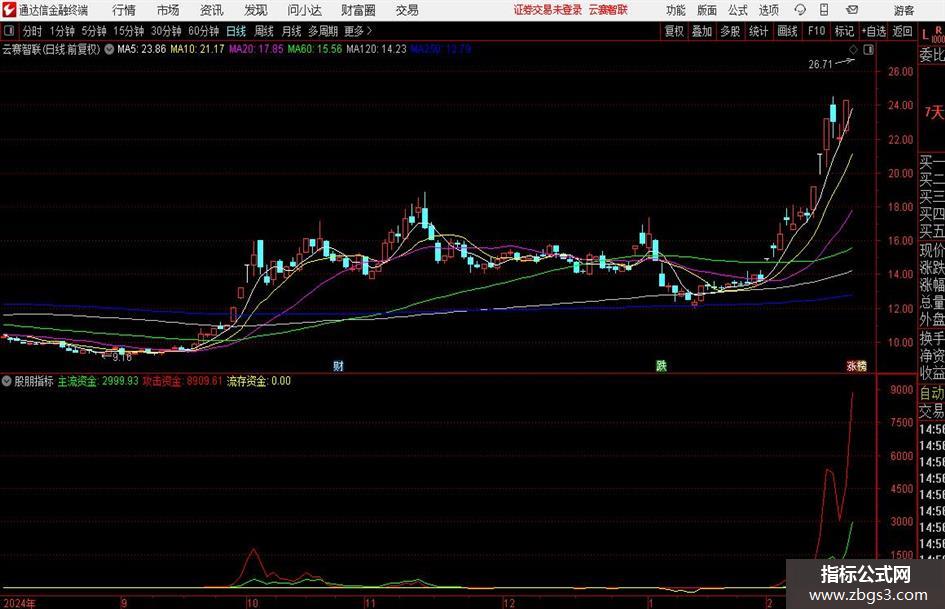Viewport: 945px width, 609px height.
Task: Click the L R indicator icon at the right edge
Action: [x=932, y=33]
